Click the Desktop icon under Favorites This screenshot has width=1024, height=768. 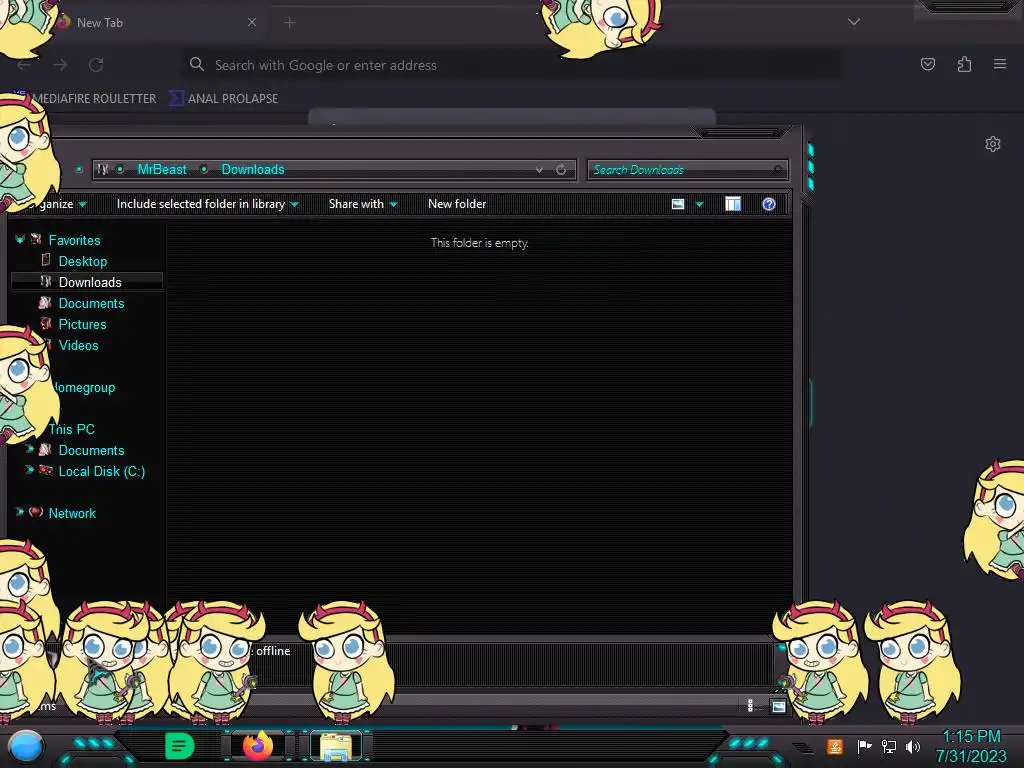46,260
